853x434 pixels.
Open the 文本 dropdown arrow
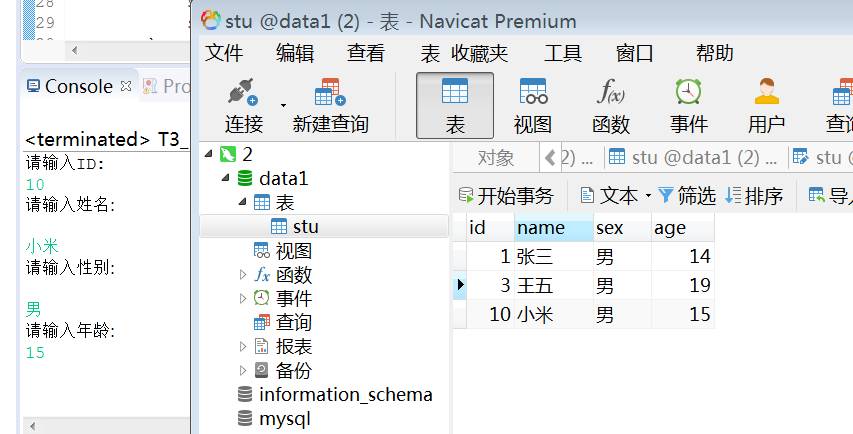[x=648, y=195]
